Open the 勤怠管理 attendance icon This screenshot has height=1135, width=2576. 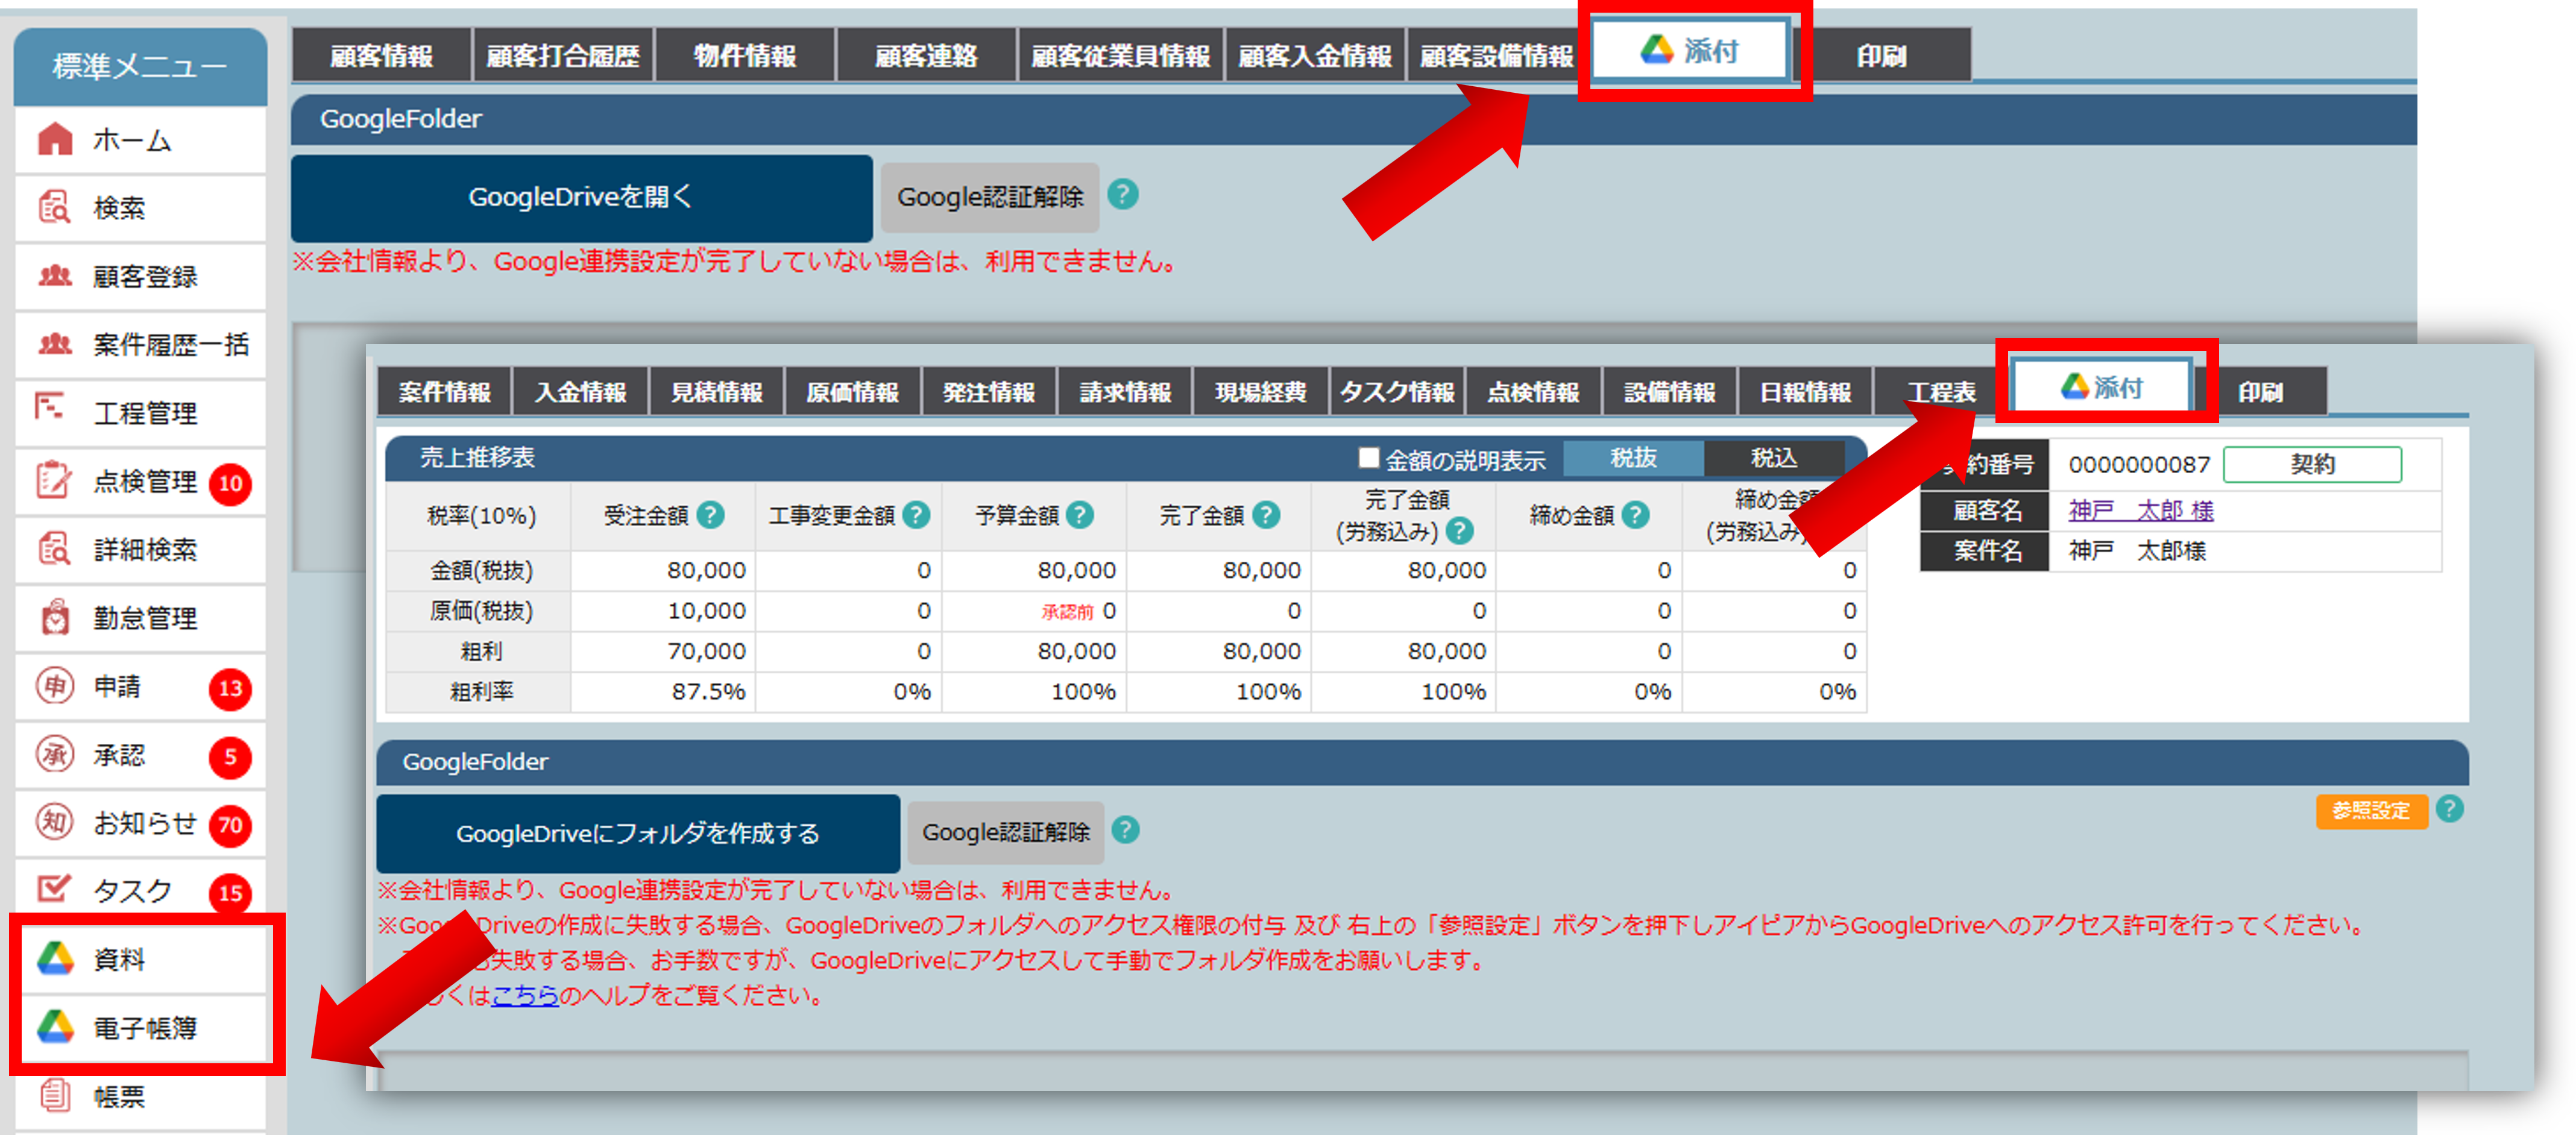[x=55, y=618]
